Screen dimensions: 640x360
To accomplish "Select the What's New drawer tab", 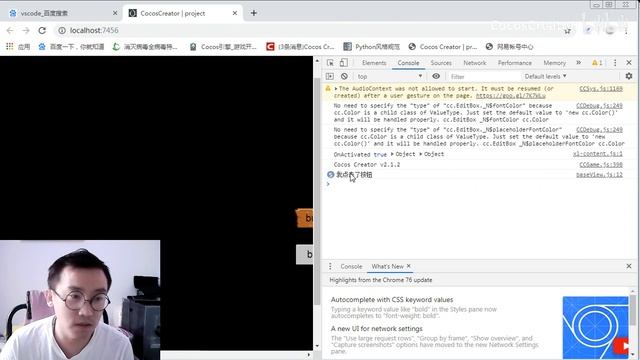I will tap(387, 267).
